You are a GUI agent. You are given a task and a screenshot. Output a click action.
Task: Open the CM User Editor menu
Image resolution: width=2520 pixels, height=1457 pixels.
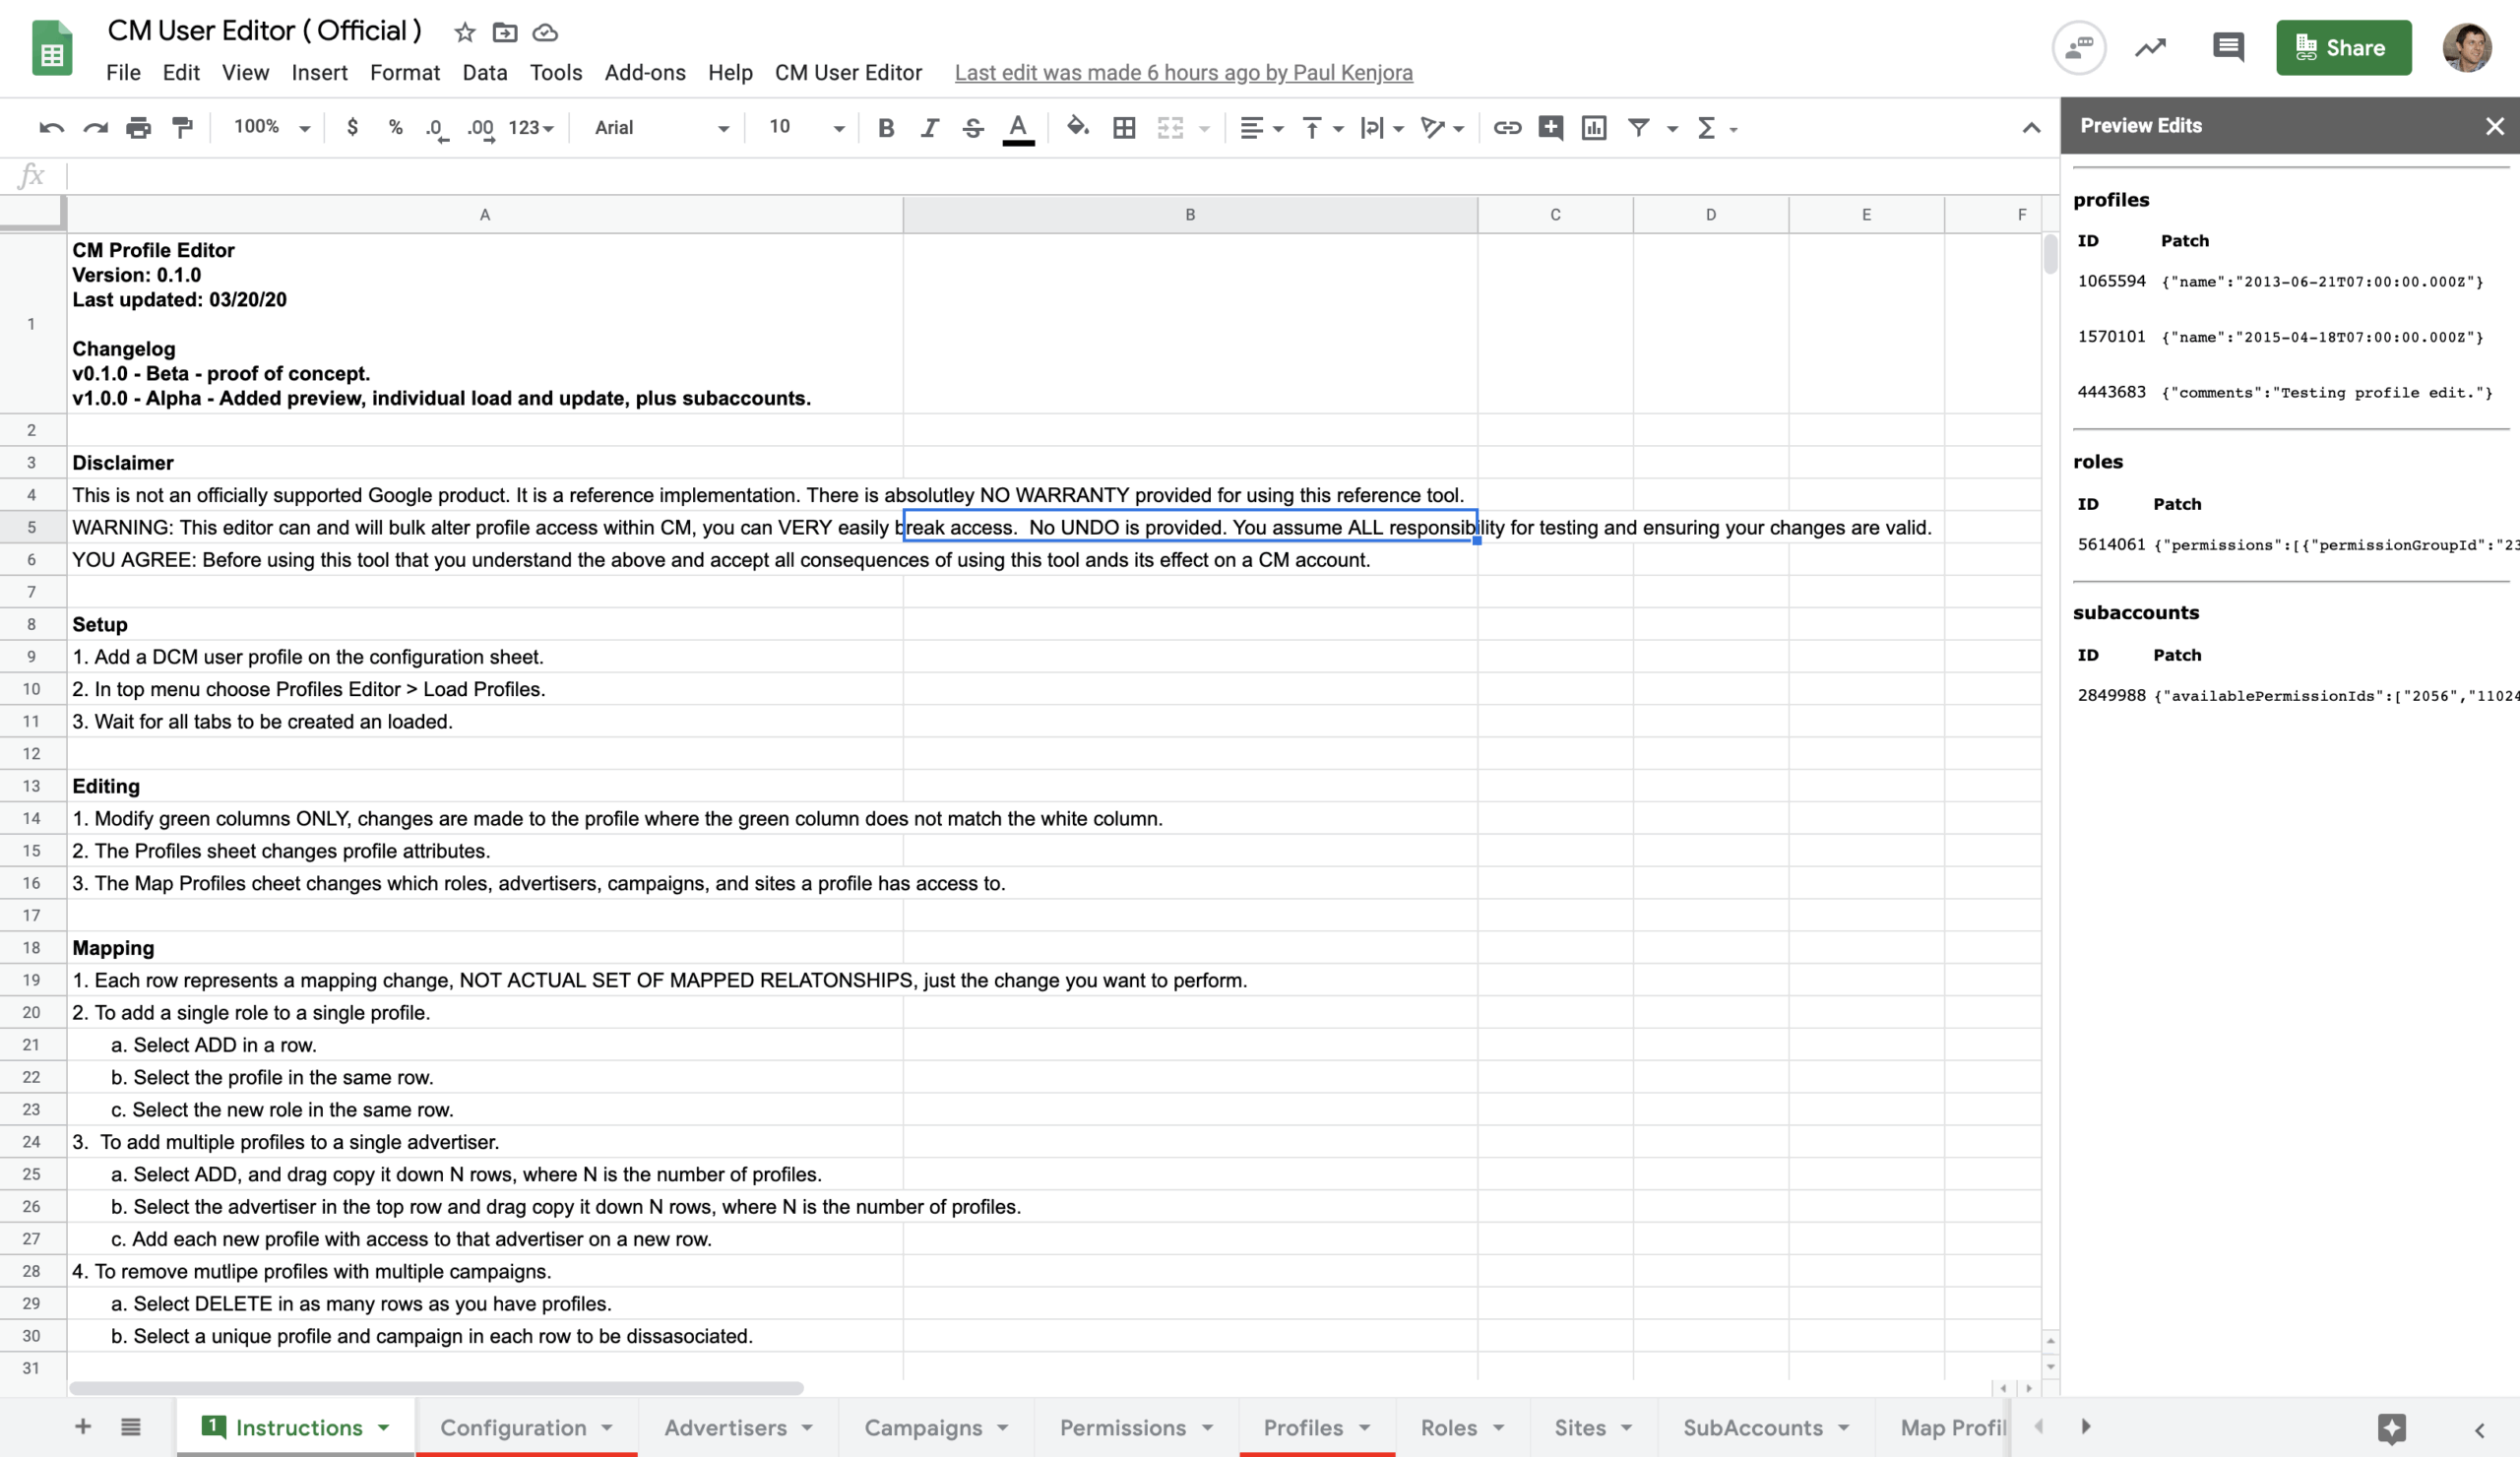(x=848, y=72)
